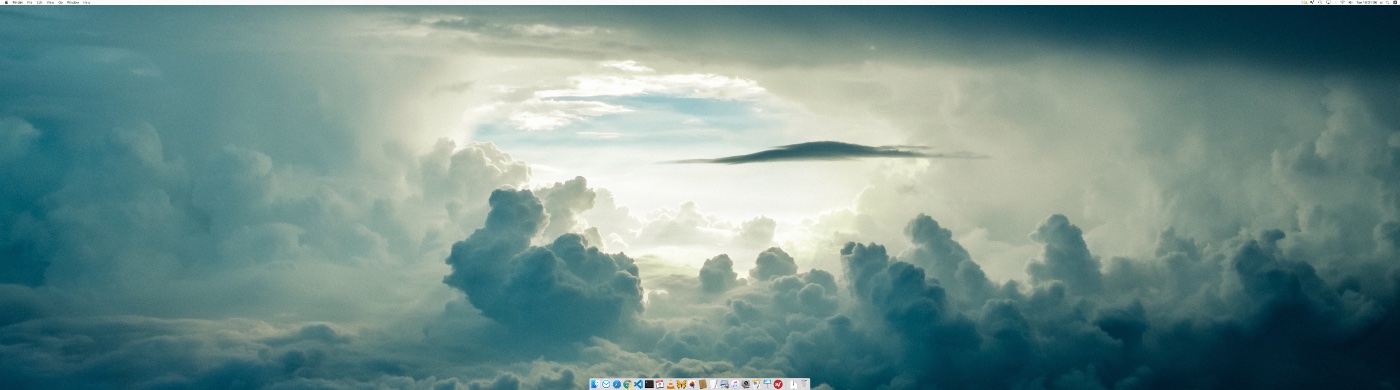This screenshot has width=1400, height=390.
Task: Open the Help menu
Action: tap(86, 3)
